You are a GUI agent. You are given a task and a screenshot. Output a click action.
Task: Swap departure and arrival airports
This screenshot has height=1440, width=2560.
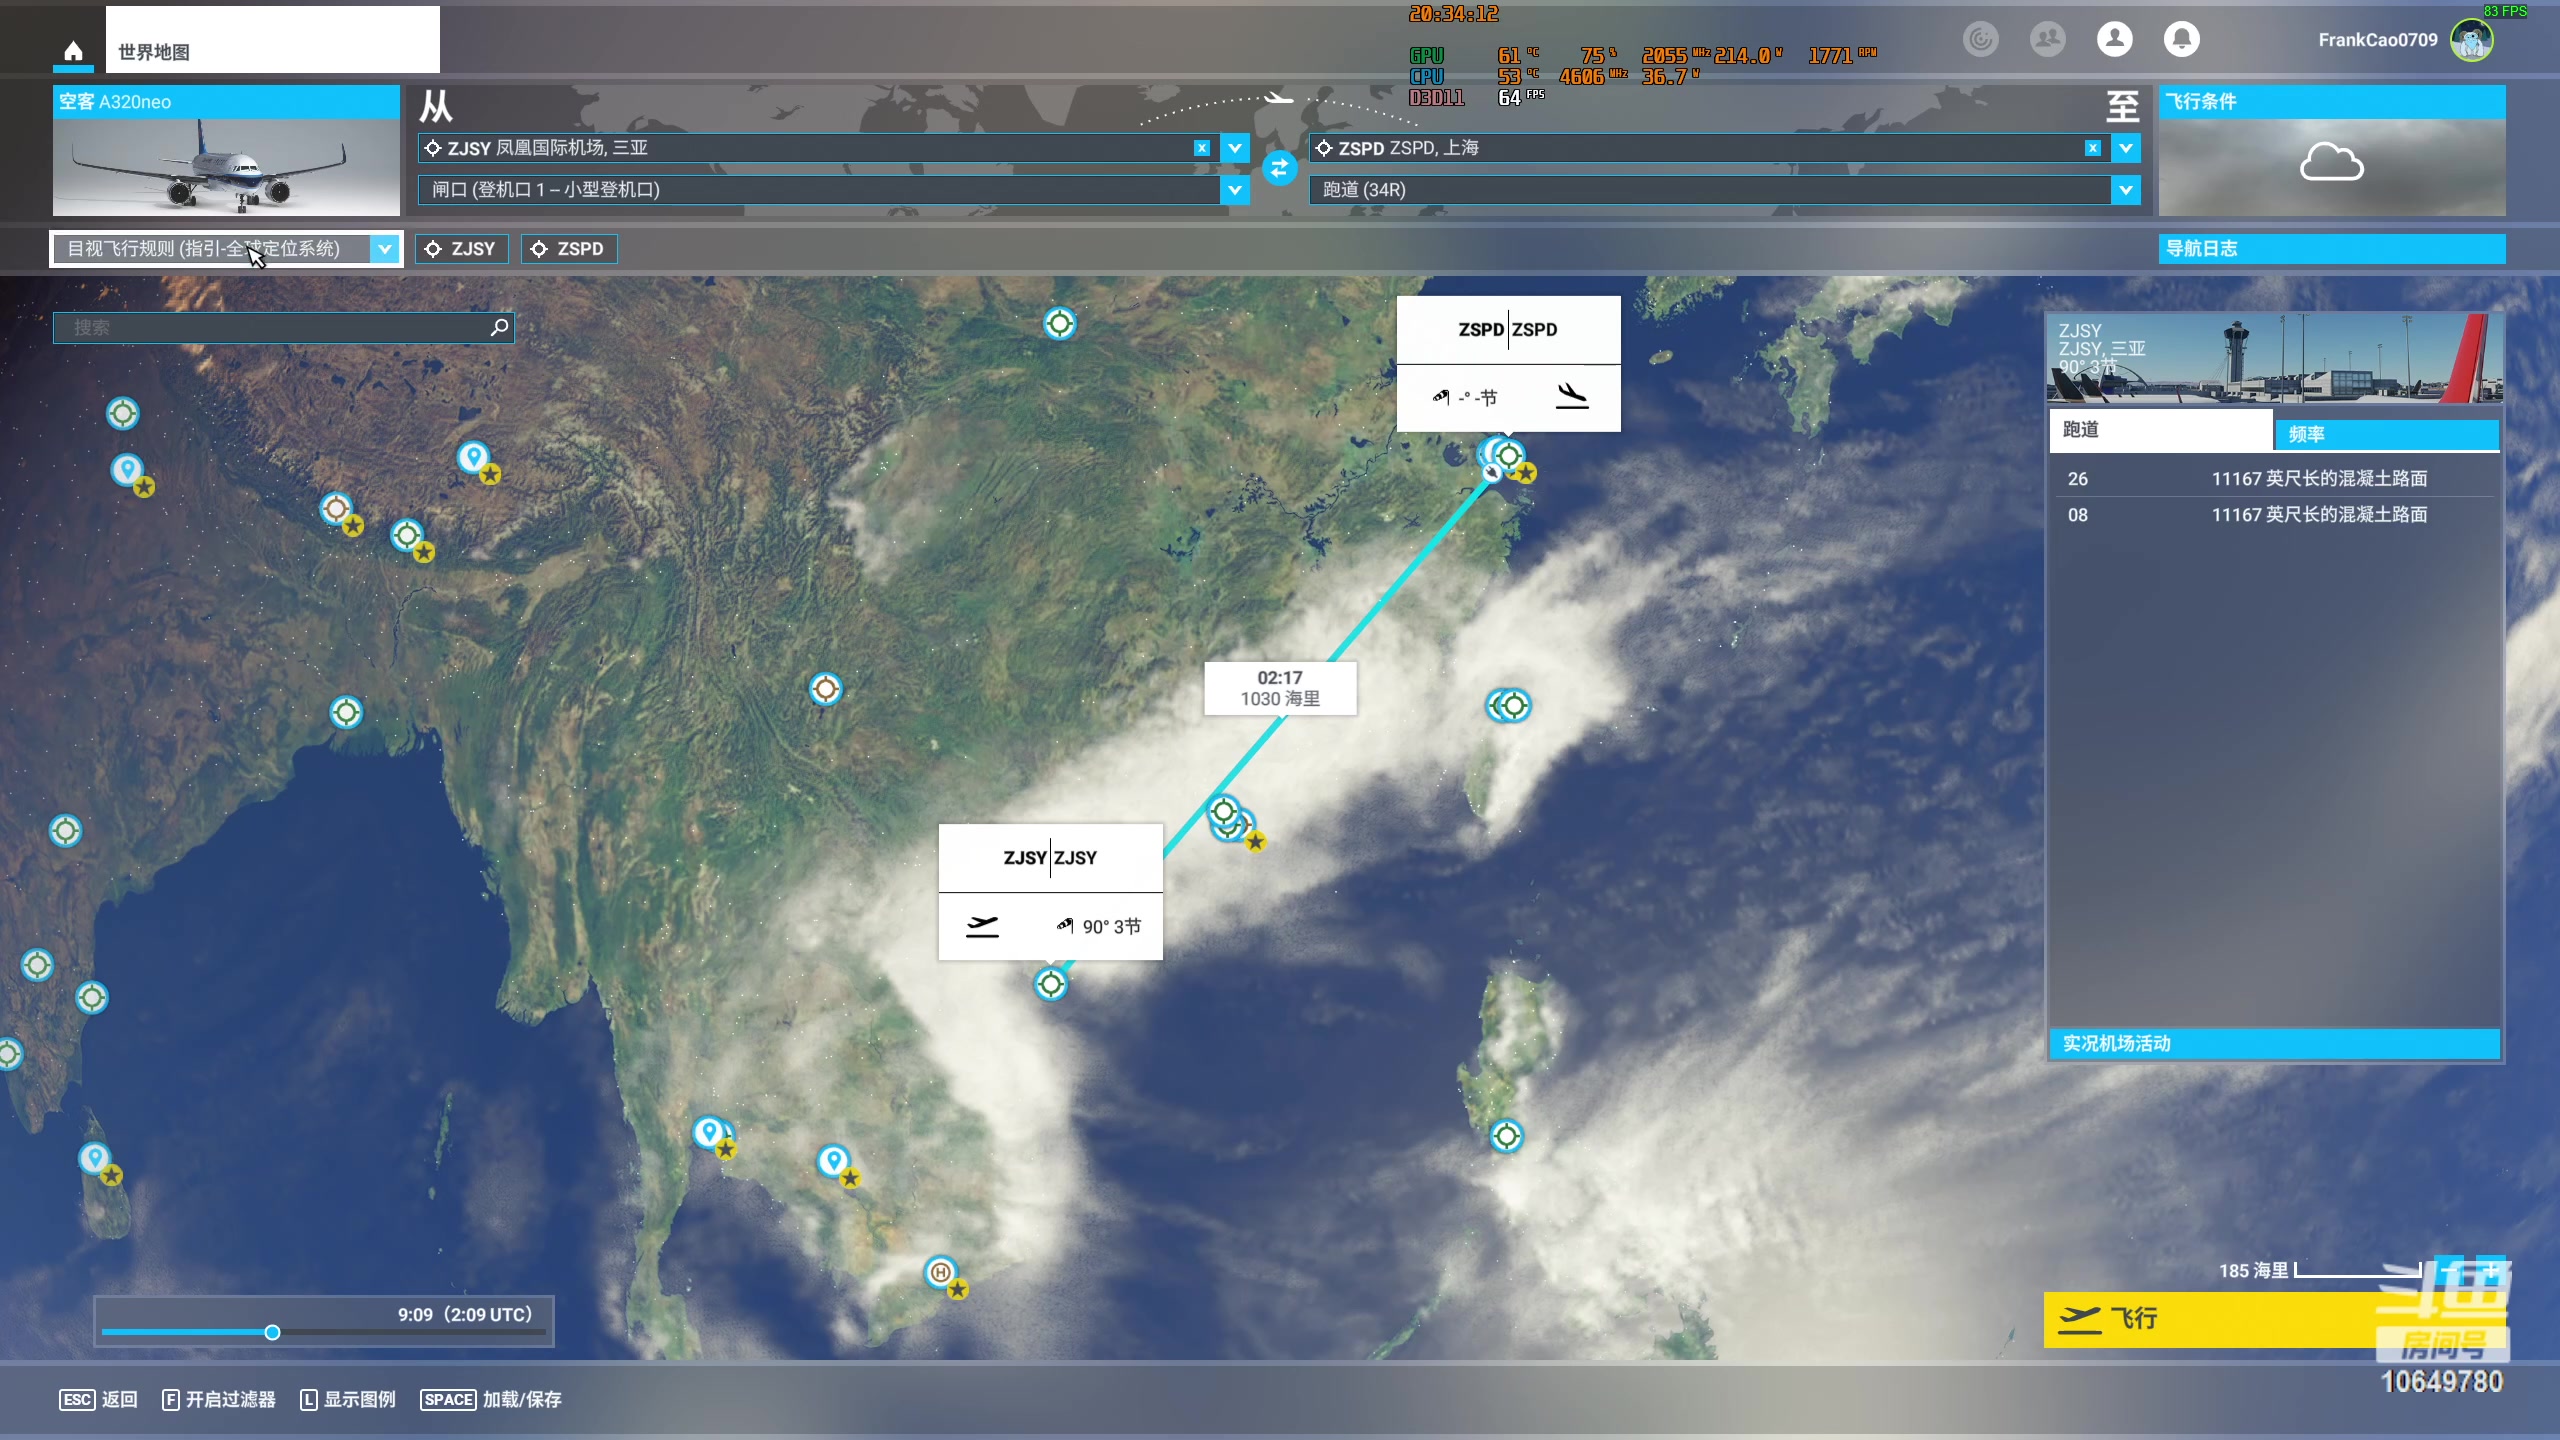pyautogui.click(x=1279, y=168)
